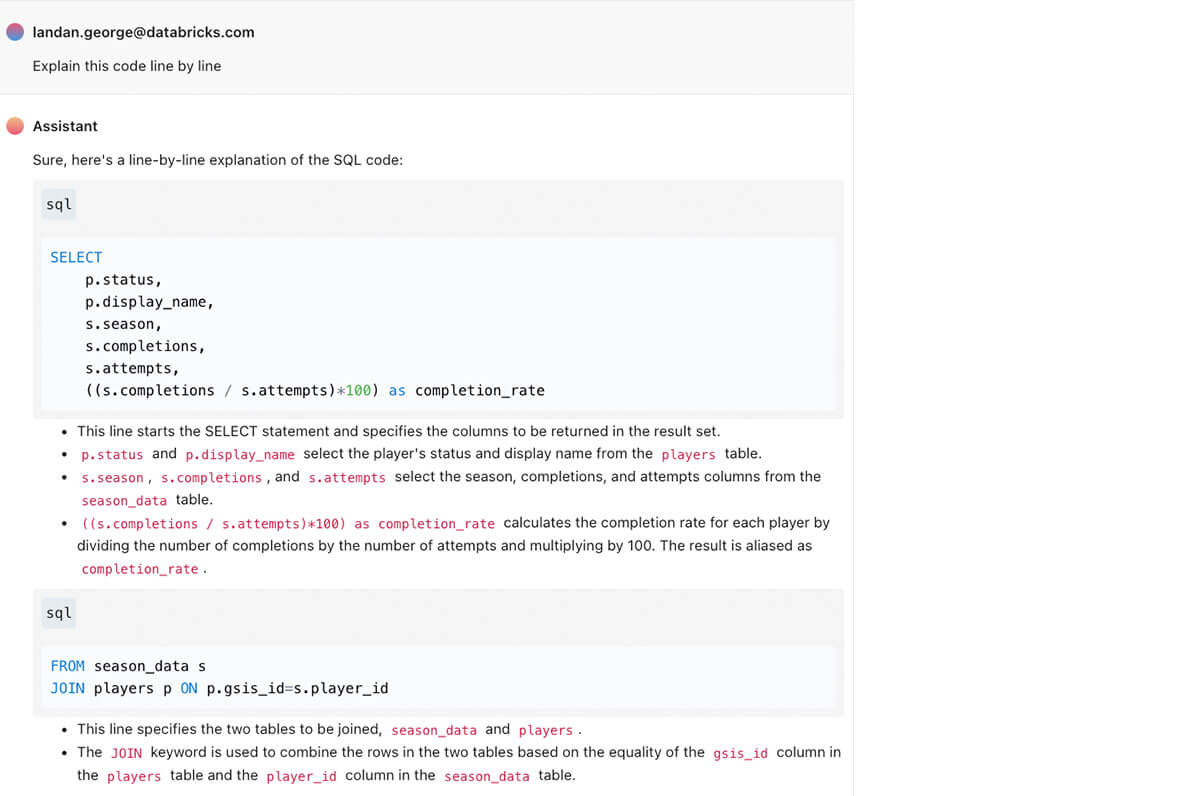Select the sql language label on first code block
1200x796 pixels.
tap(57, 204)
